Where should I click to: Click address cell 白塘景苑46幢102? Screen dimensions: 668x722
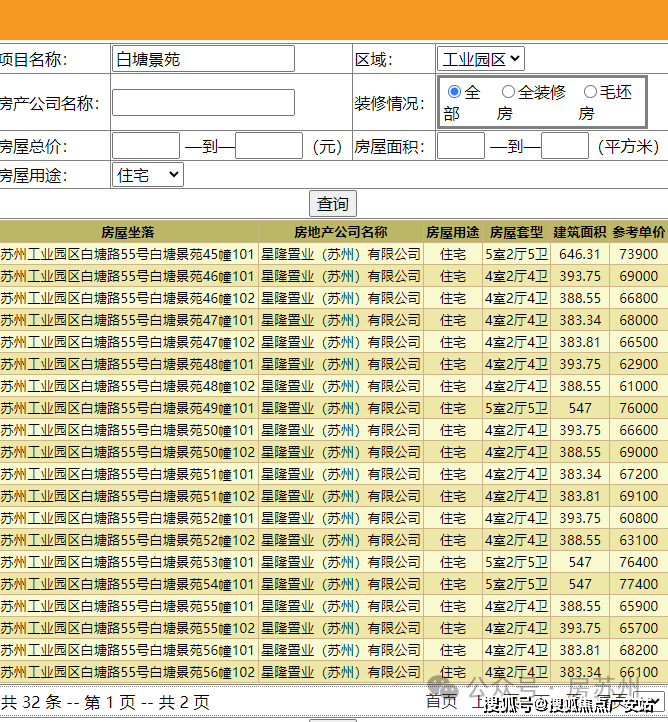tap(128, 298)
